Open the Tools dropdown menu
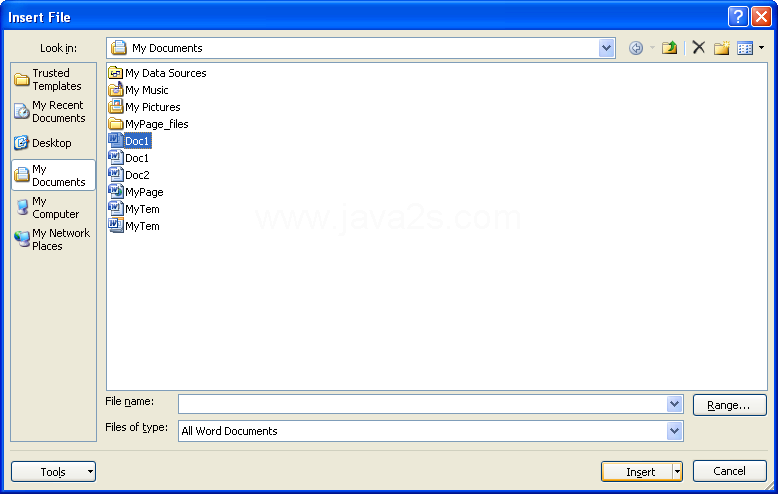The height and width of the screenshot is (494, 778). click(x=53, y=471)
